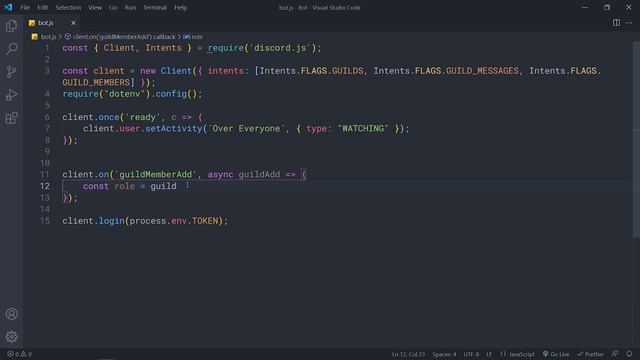Open the notifications bell in status bar
640x360 pixels.
629,354
